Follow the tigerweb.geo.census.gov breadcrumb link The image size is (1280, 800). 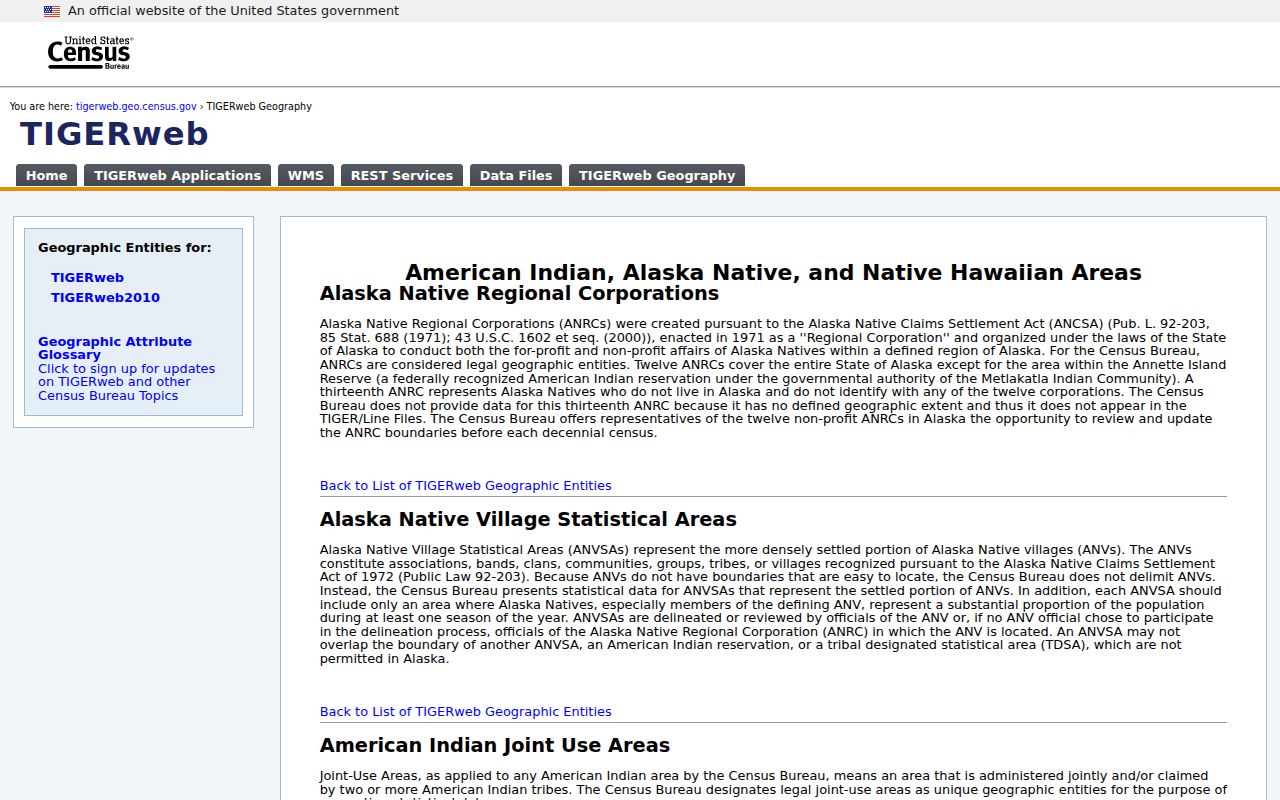tap(136, 106)
